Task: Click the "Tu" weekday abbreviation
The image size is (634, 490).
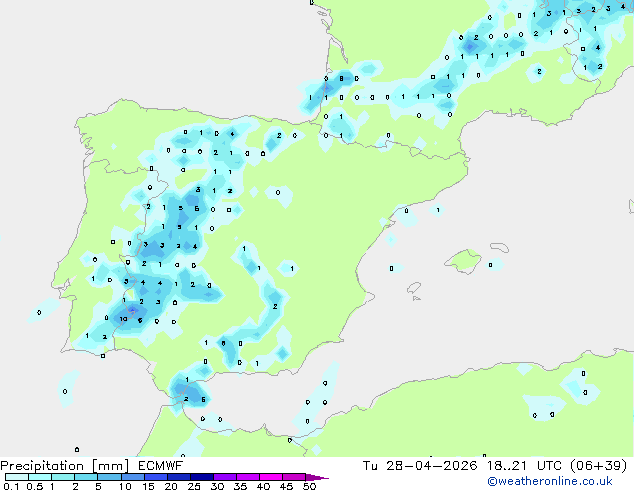Action: (x=370, y=466)
